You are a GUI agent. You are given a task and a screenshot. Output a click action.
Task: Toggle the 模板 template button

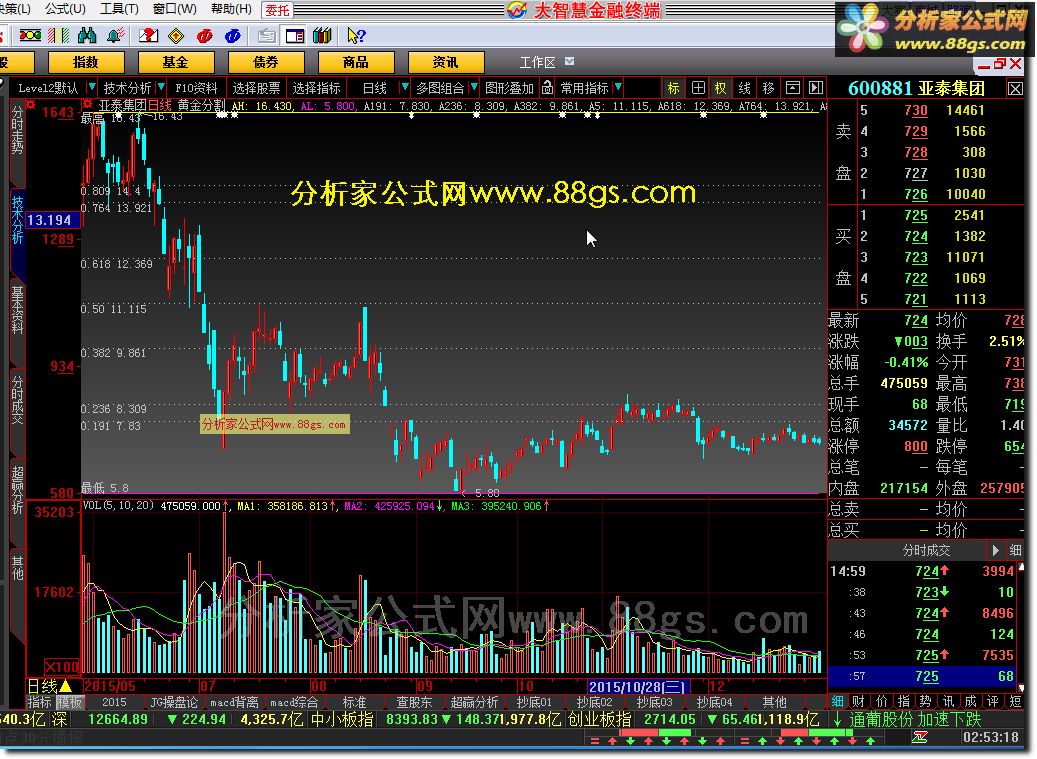tap(69, 702)
